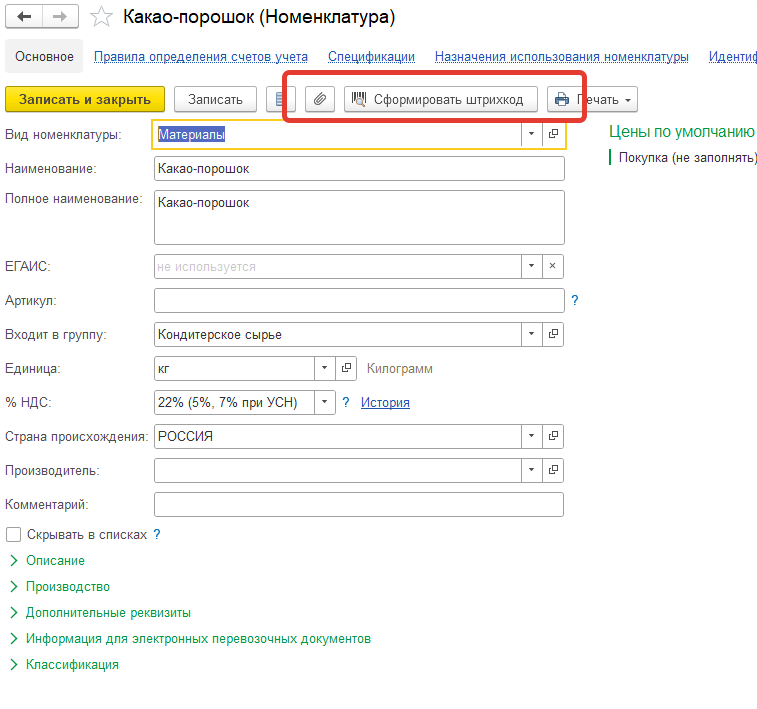Click the Цены по умолчанию heading

pos(682,131)
